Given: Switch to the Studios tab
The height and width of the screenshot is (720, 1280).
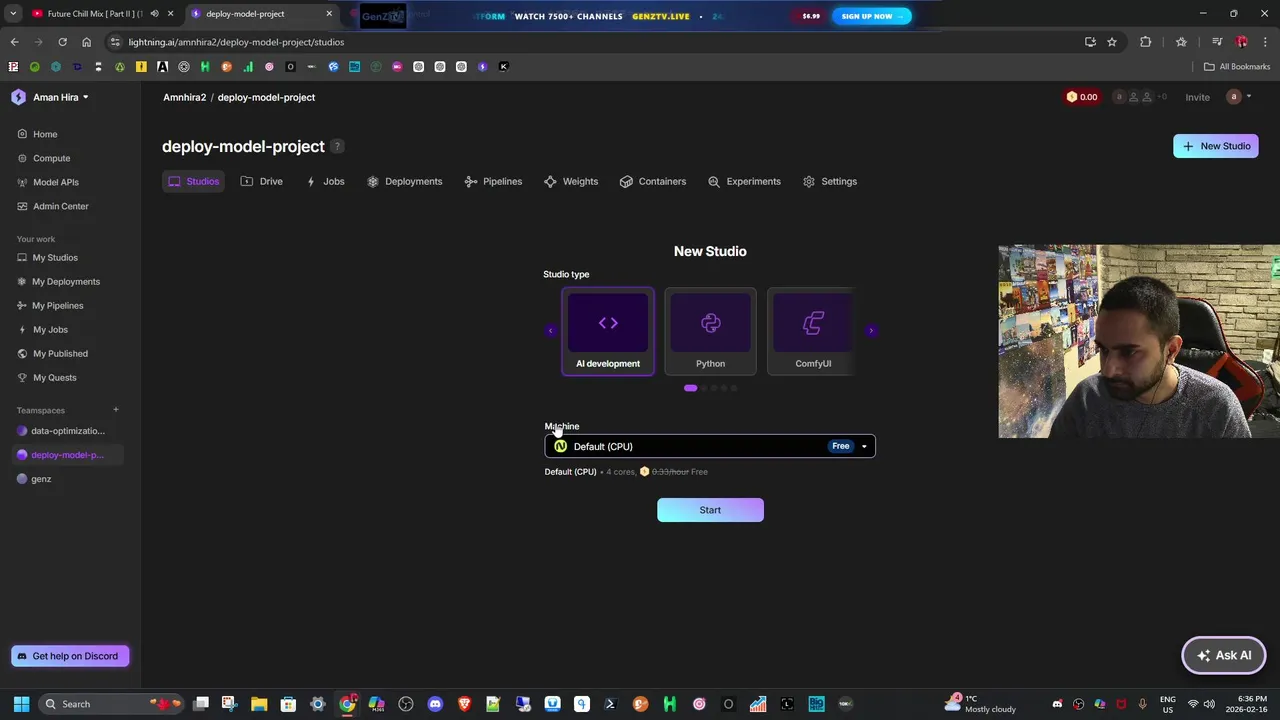Looking at the screenshot, I should coord(193,181).
